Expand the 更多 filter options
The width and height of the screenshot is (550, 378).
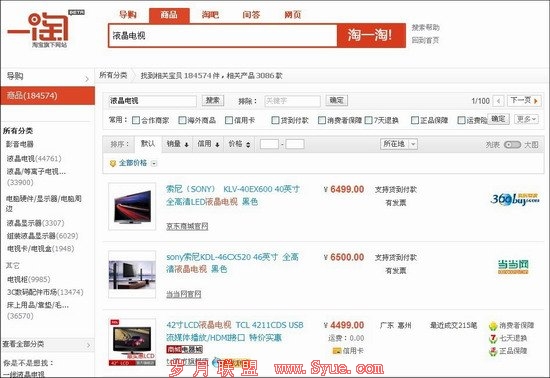(526, 119)
